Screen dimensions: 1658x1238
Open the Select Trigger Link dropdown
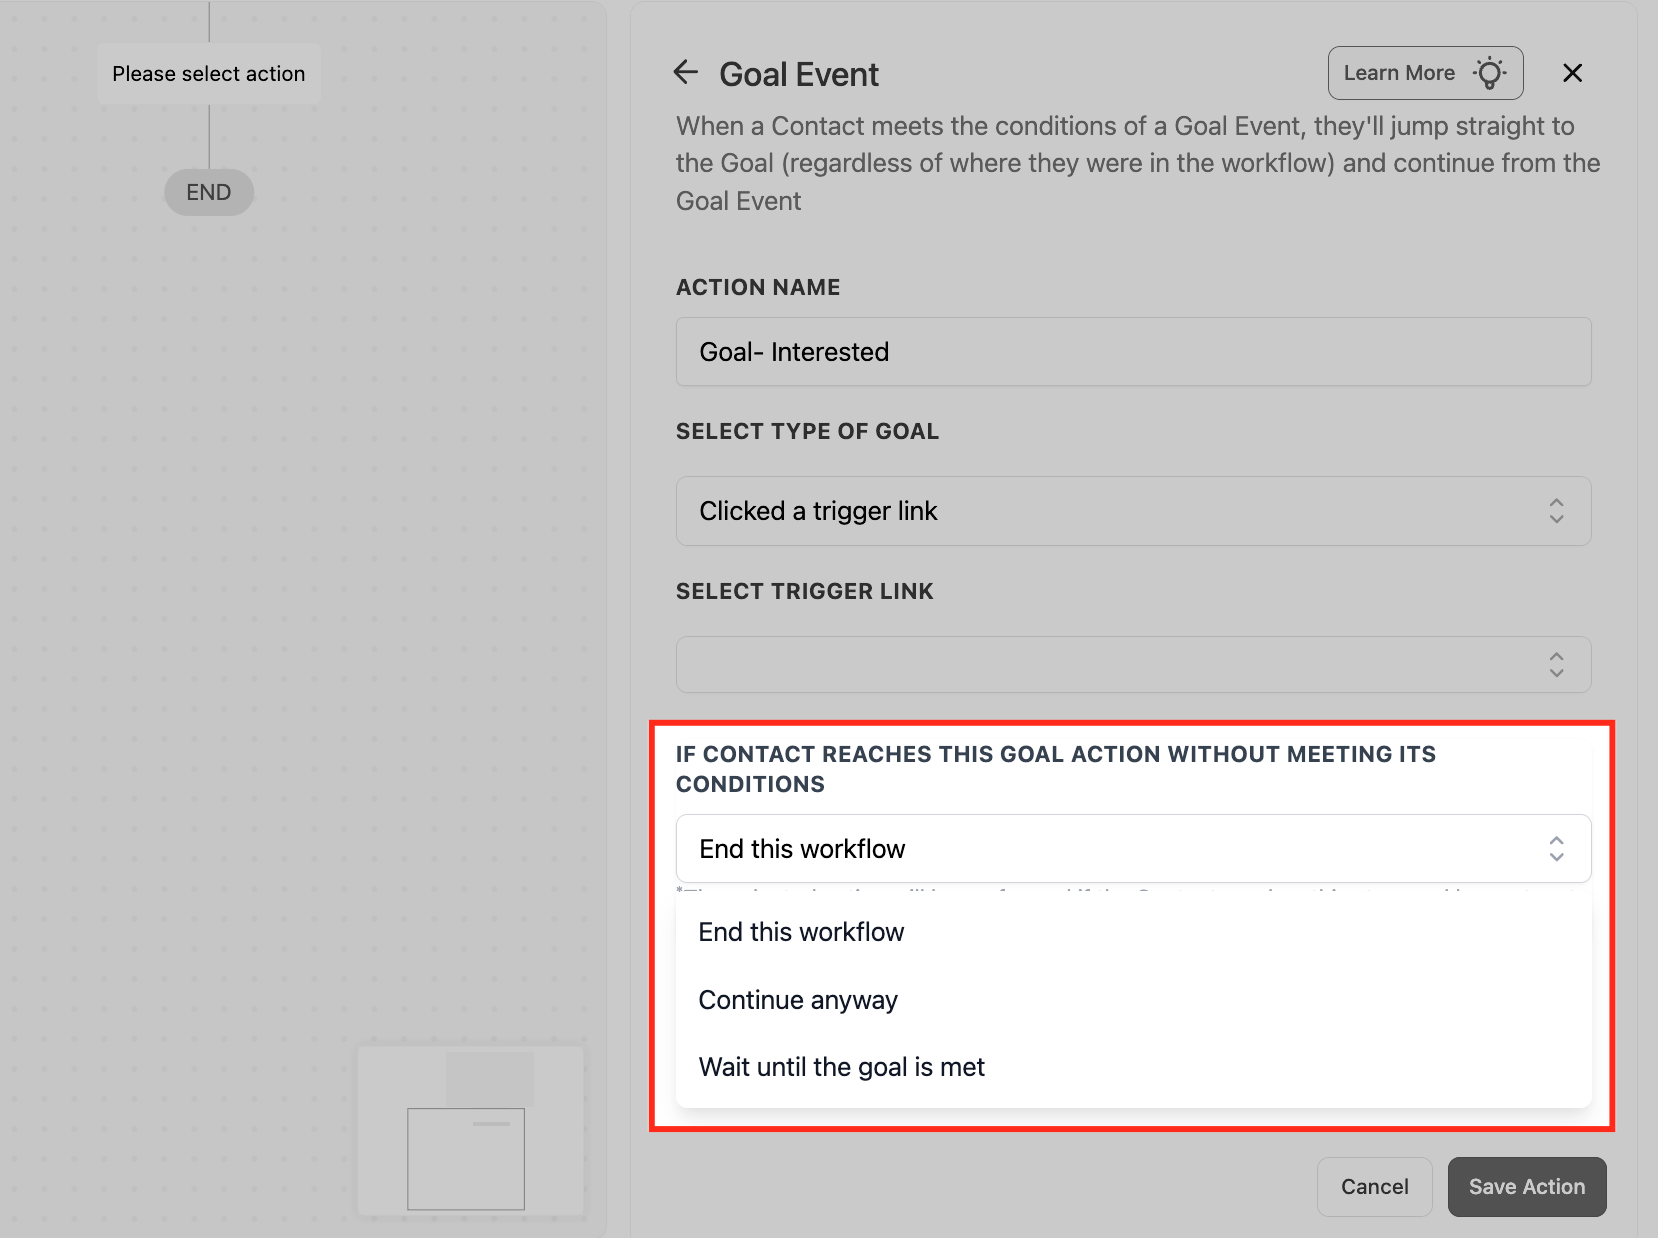(1133, 665)
